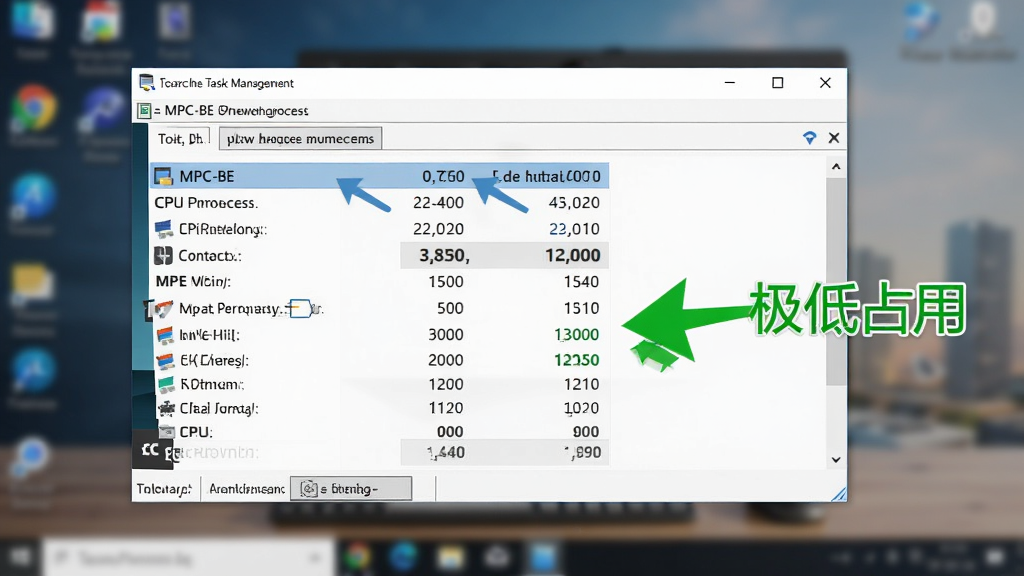The image size is (1024, 576).
Task: Click the icon next to CPiRnetelong row
Action: click(x=164, y=229)
